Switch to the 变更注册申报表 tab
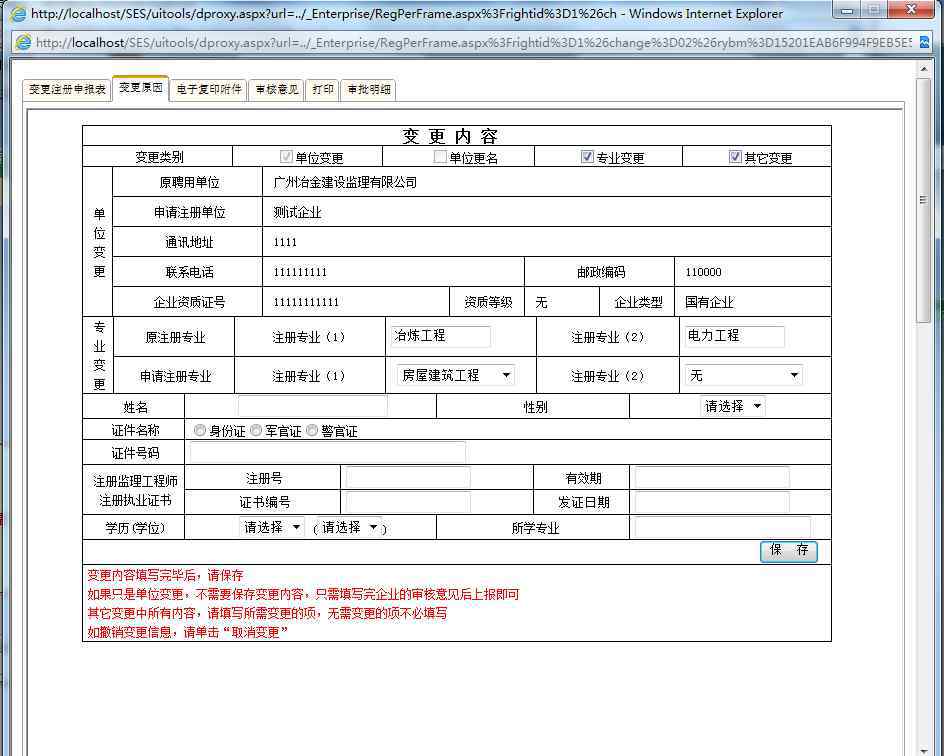 point(67,89)
